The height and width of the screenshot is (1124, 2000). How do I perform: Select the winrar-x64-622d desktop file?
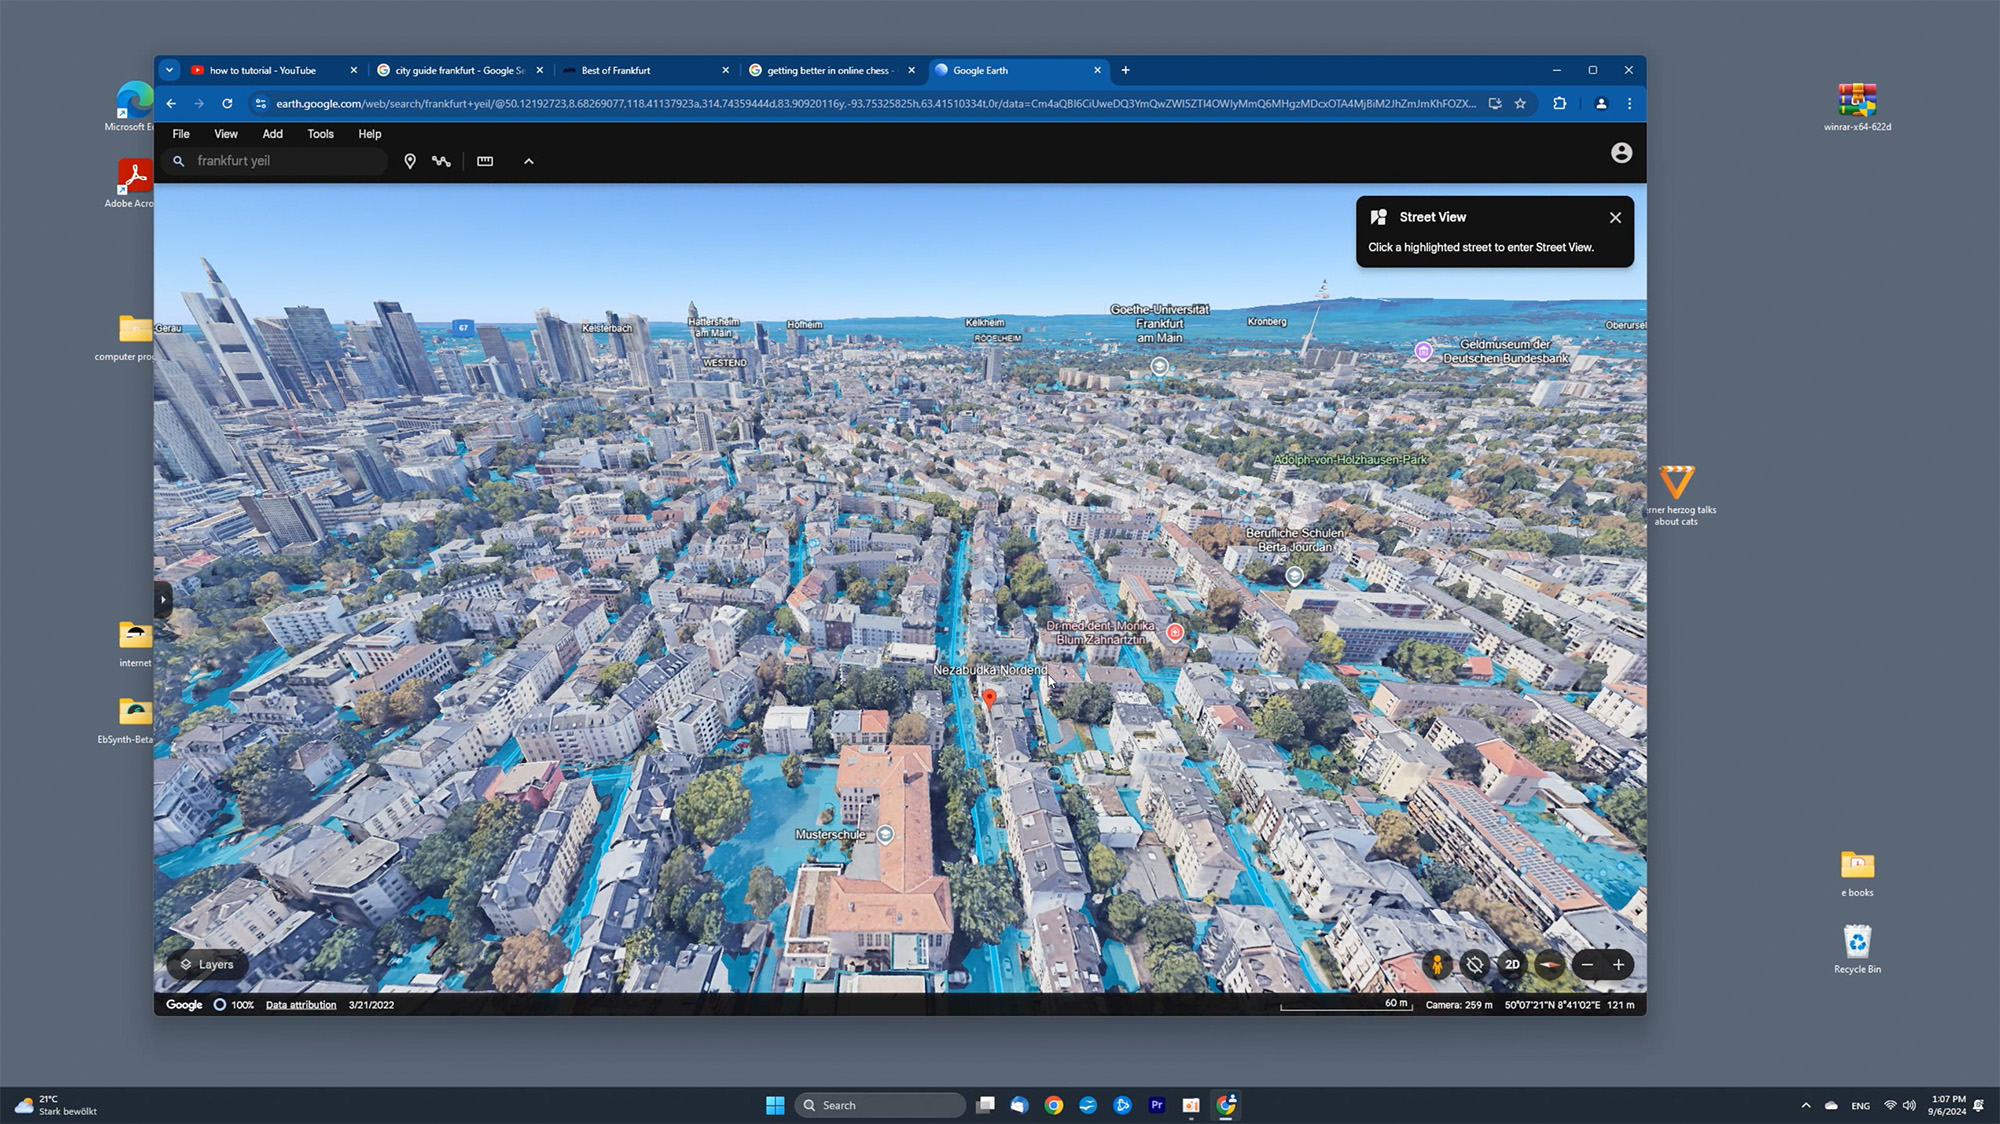pos(1857,107)
